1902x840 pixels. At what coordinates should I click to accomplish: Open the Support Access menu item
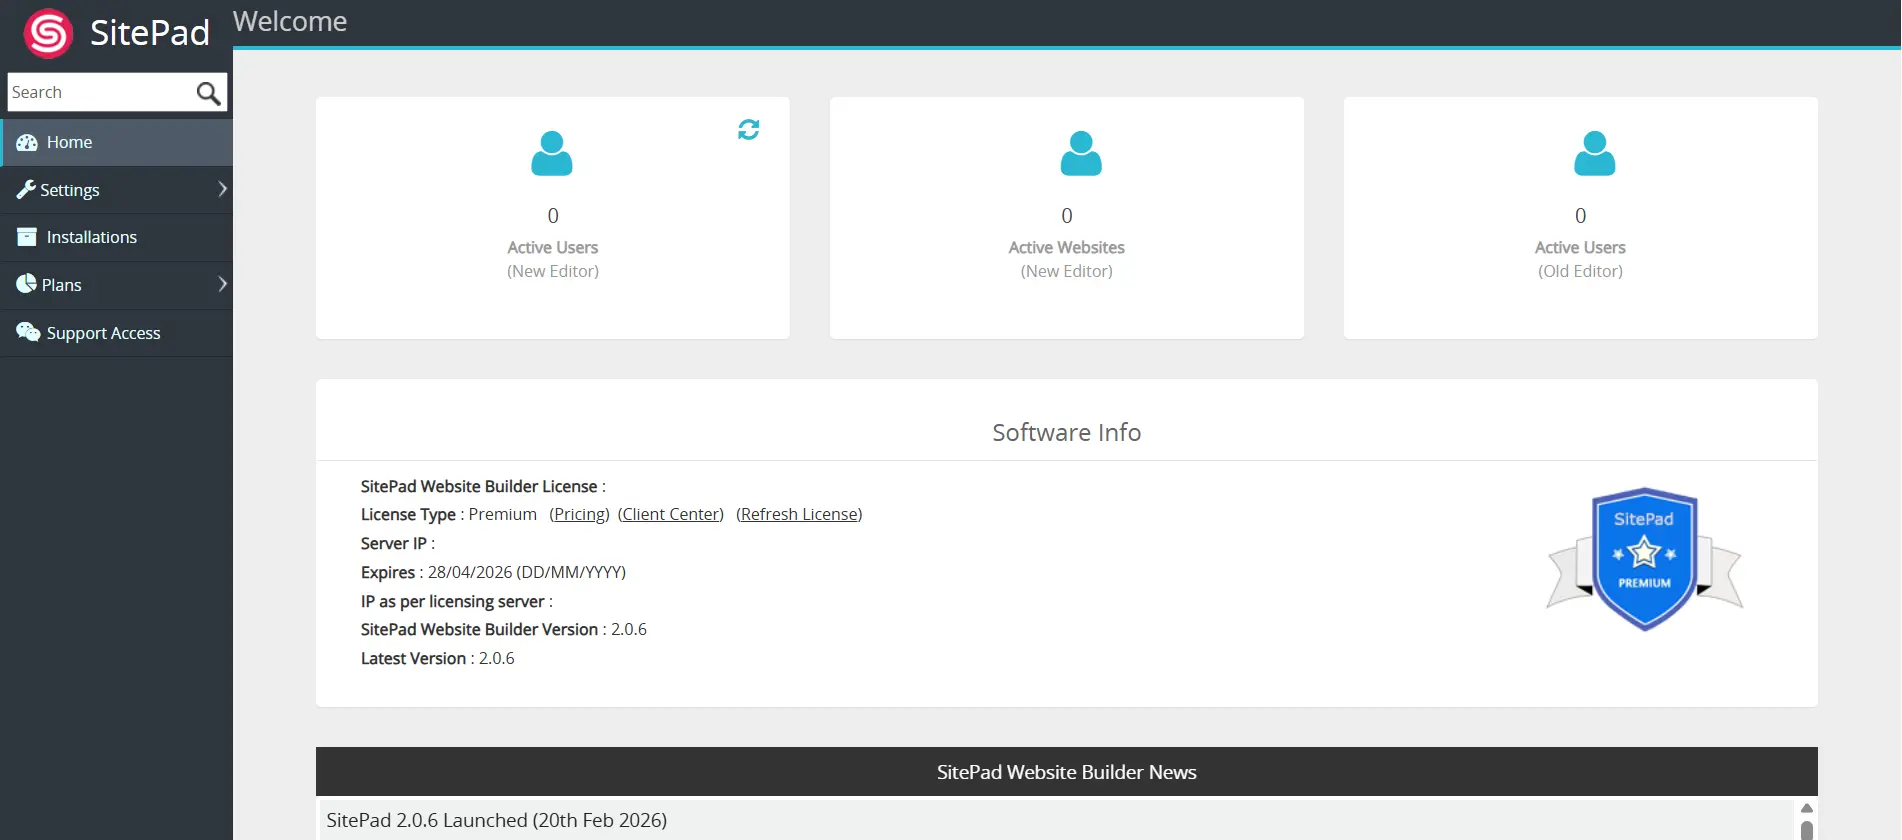[x=116, y=333]
